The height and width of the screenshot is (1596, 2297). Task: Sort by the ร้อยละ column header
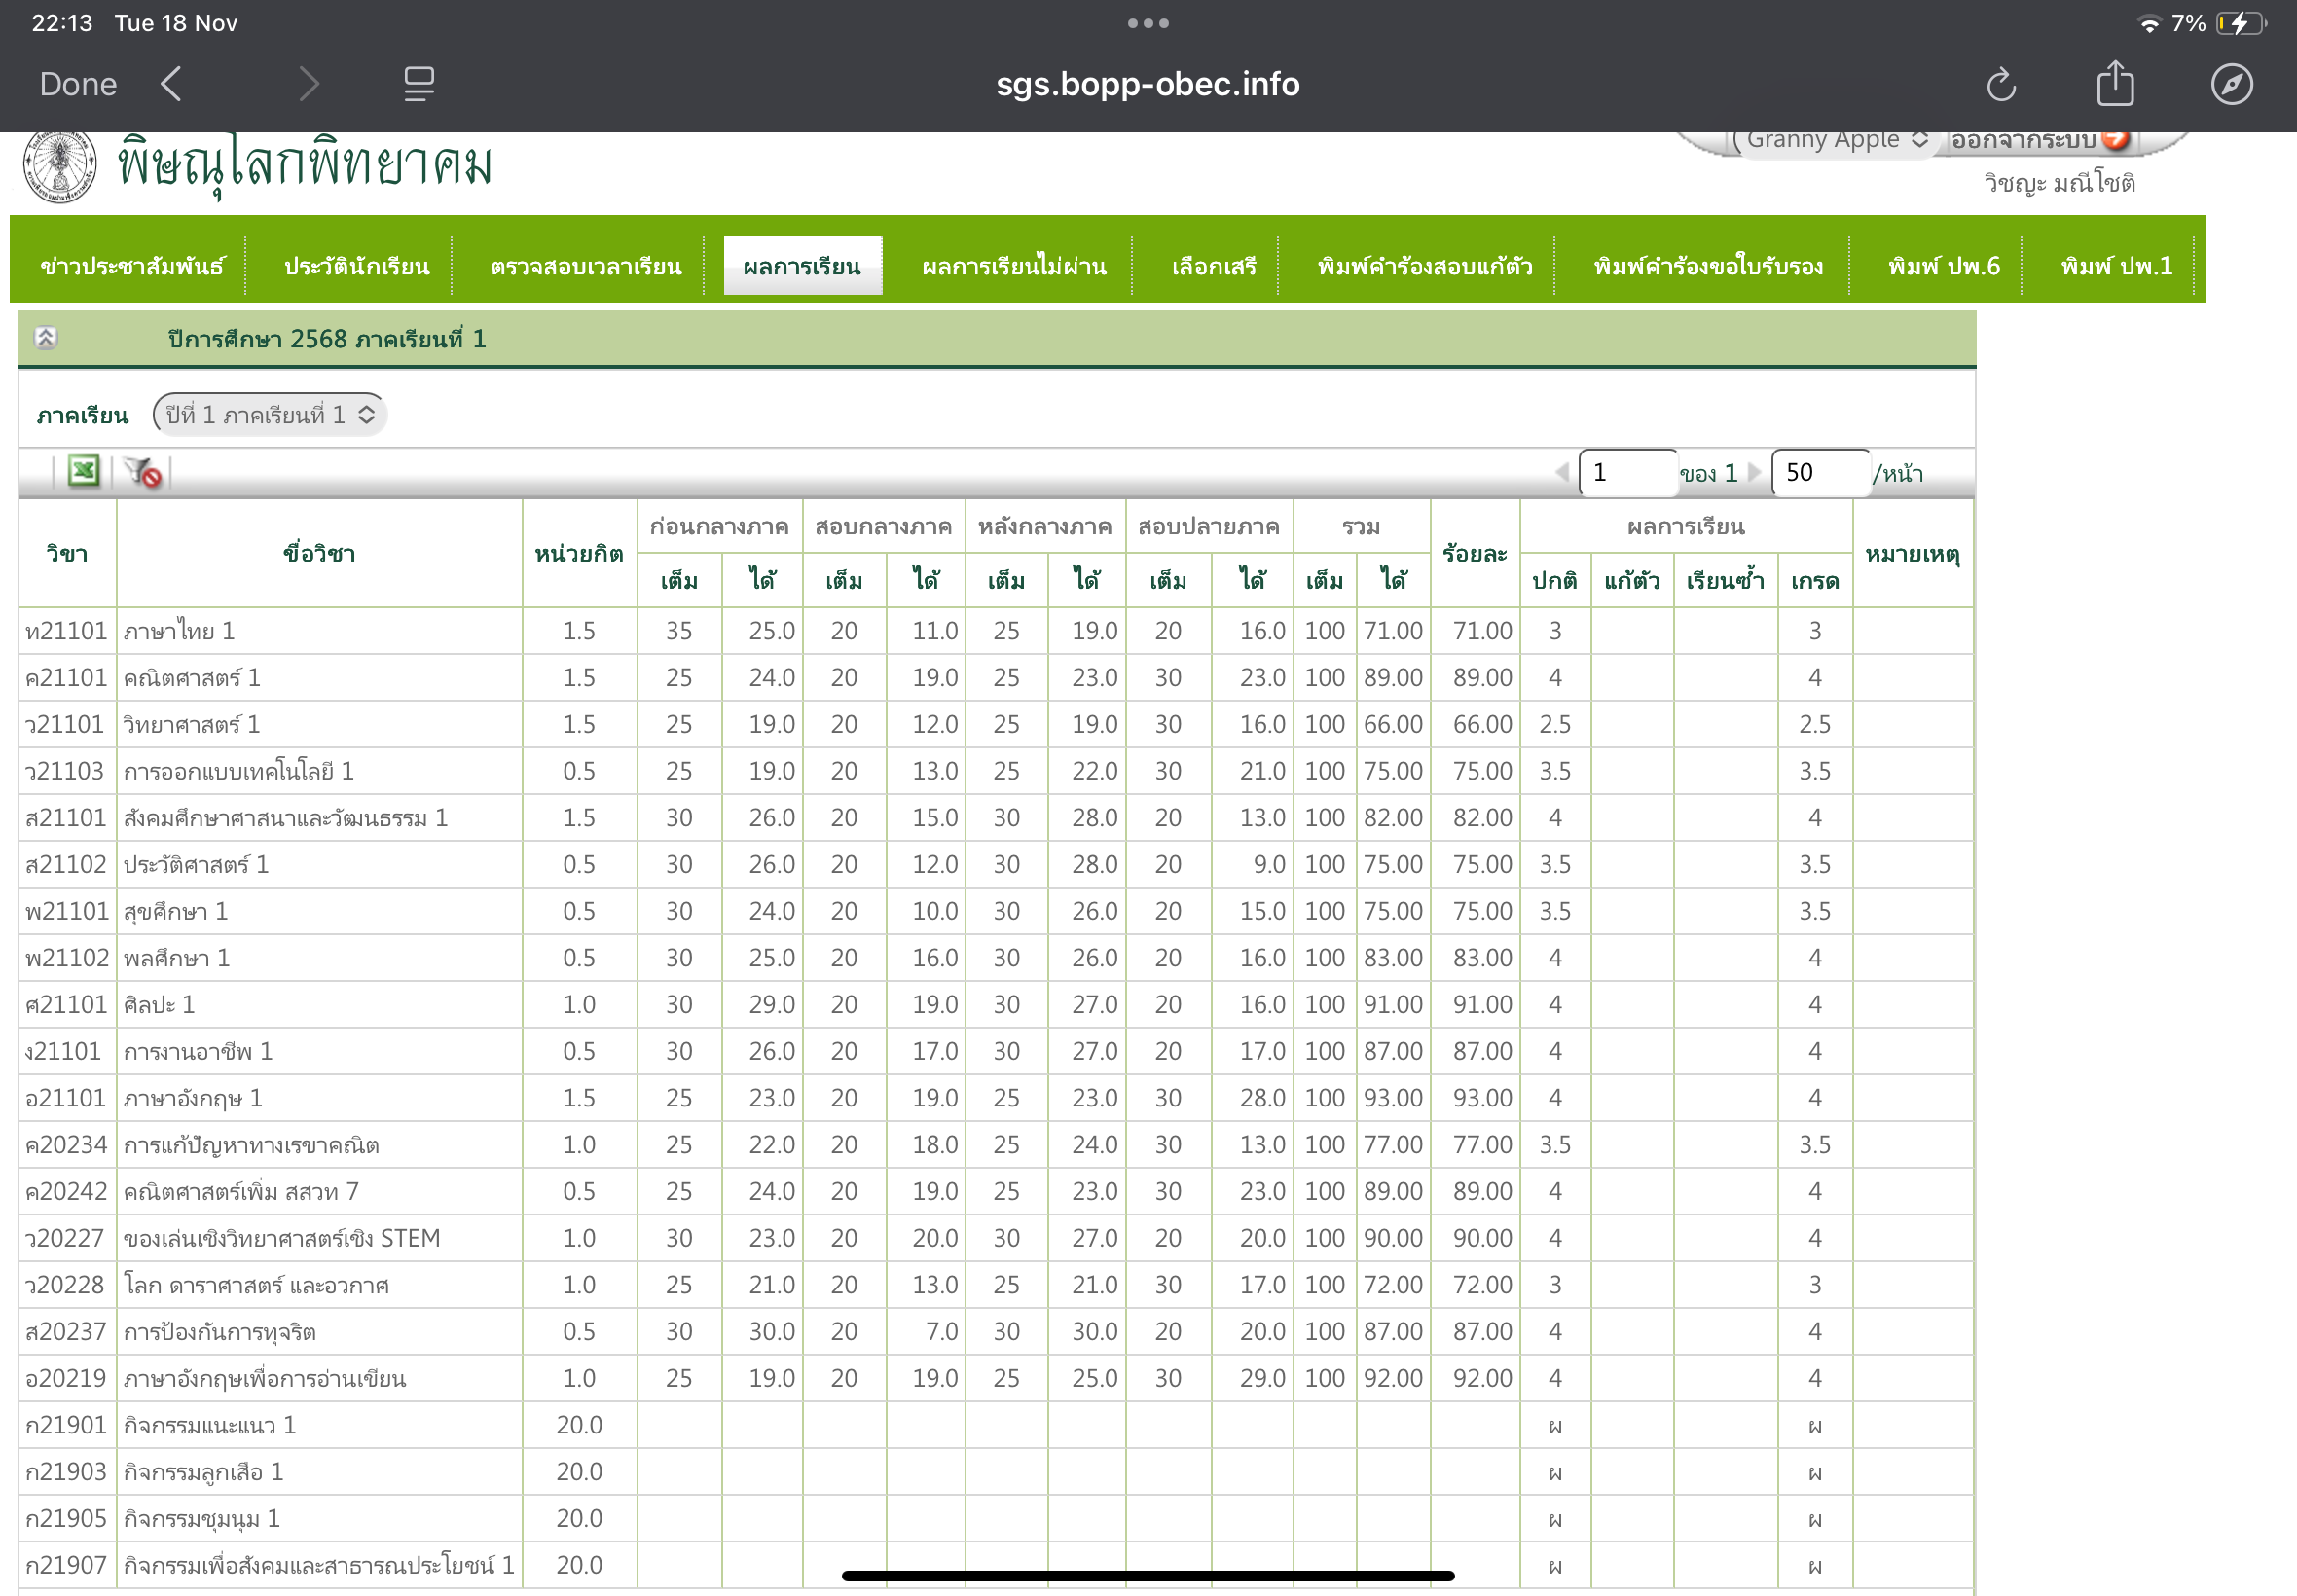point(1474,554)
